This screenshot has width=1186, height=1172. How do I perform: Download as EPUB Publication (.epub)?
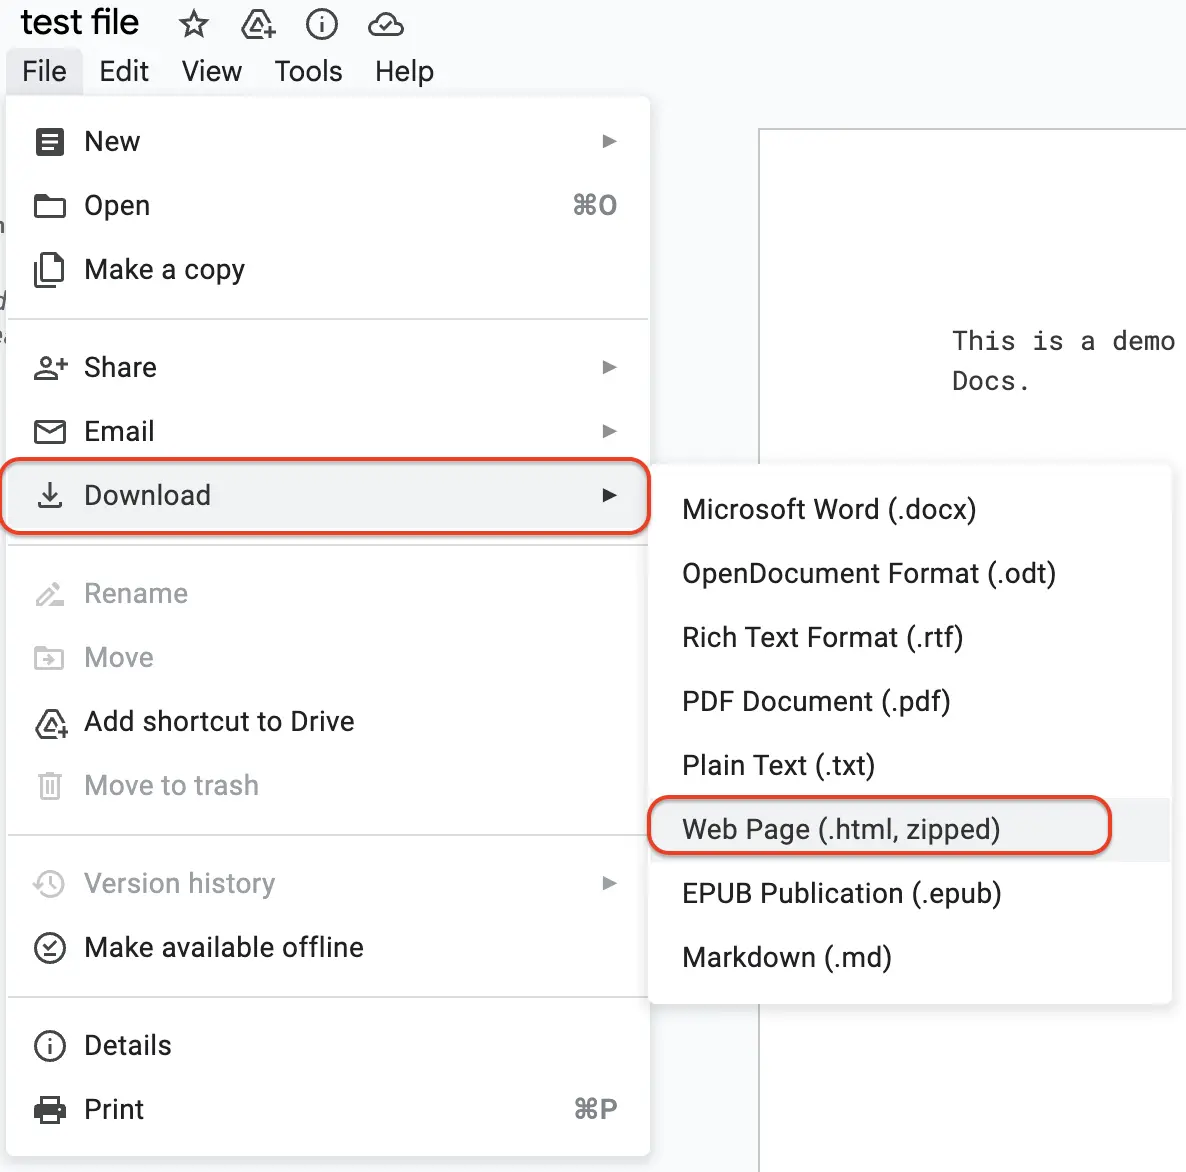pos(910,894)
